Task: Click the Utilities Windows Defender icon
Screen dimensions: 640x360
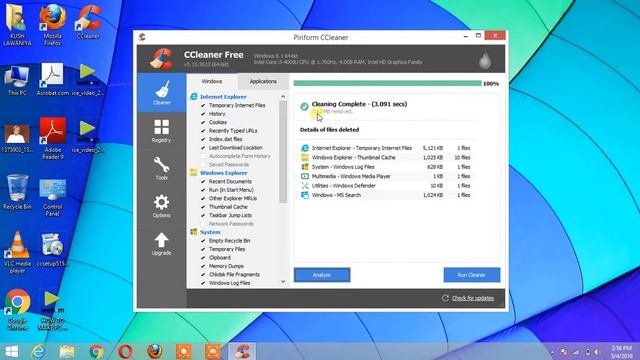Action: pos(305,185)
